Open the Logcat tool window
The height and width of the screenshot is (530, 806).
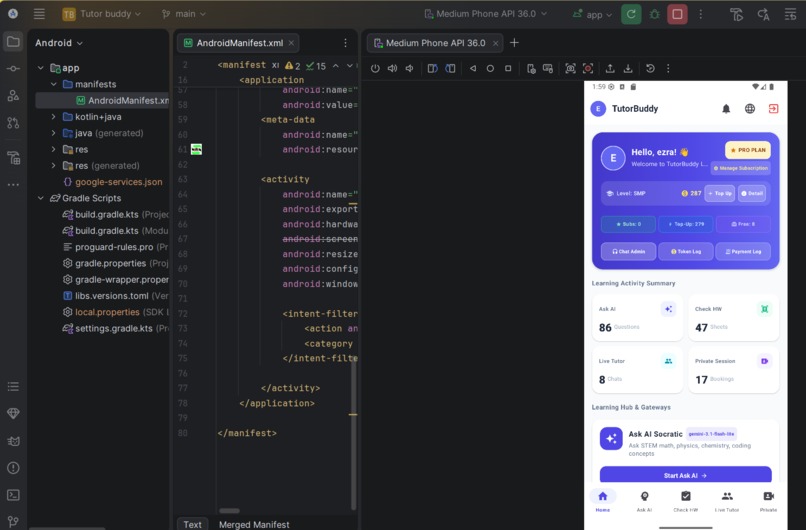coord(13,441)
